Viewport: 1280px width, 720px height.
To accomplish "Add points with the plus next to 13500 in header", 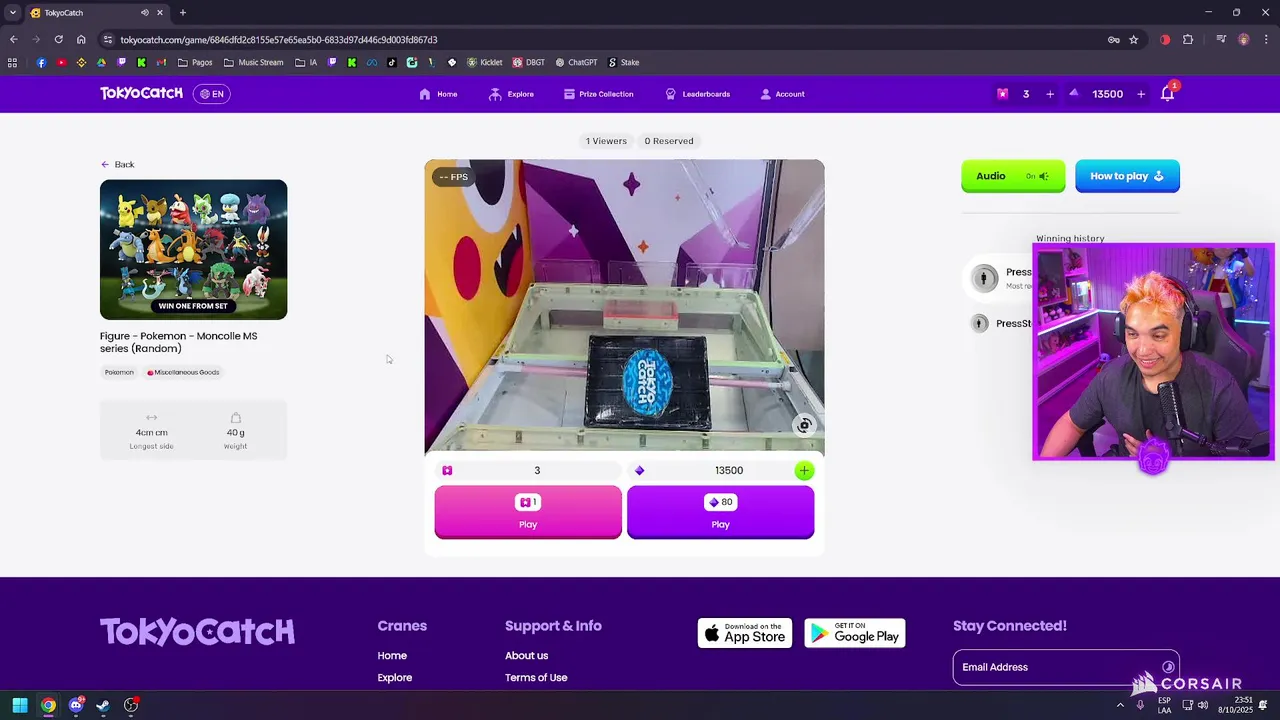I will pos(1141,94).
